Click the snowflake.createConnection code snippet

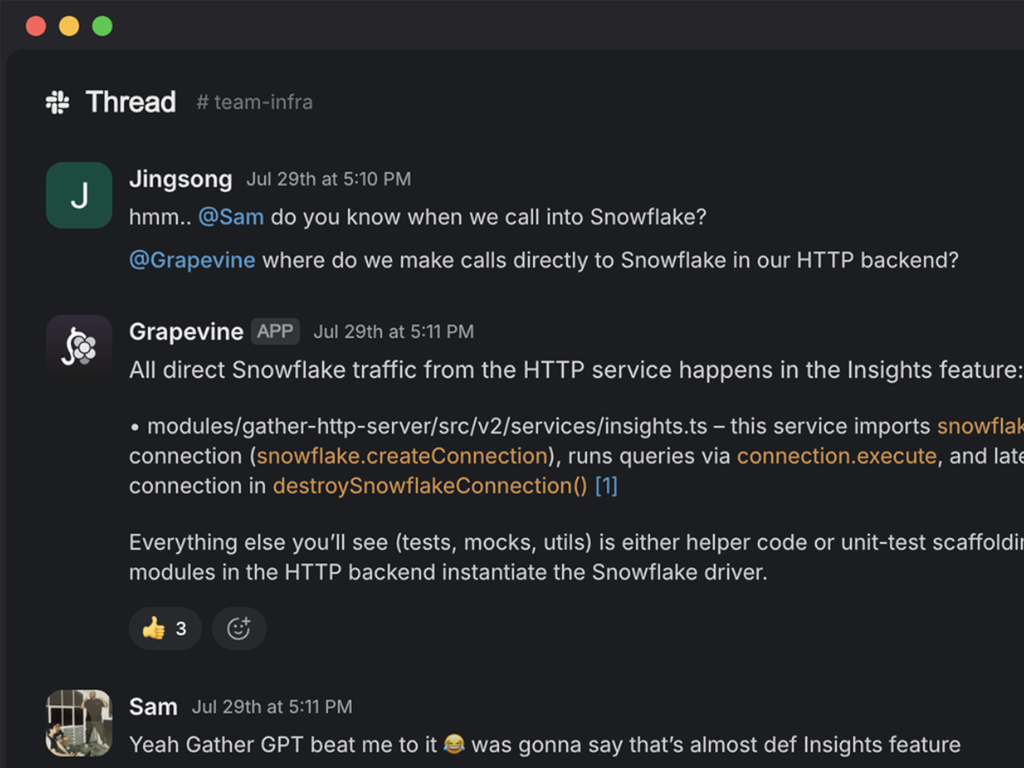(402, 456)
